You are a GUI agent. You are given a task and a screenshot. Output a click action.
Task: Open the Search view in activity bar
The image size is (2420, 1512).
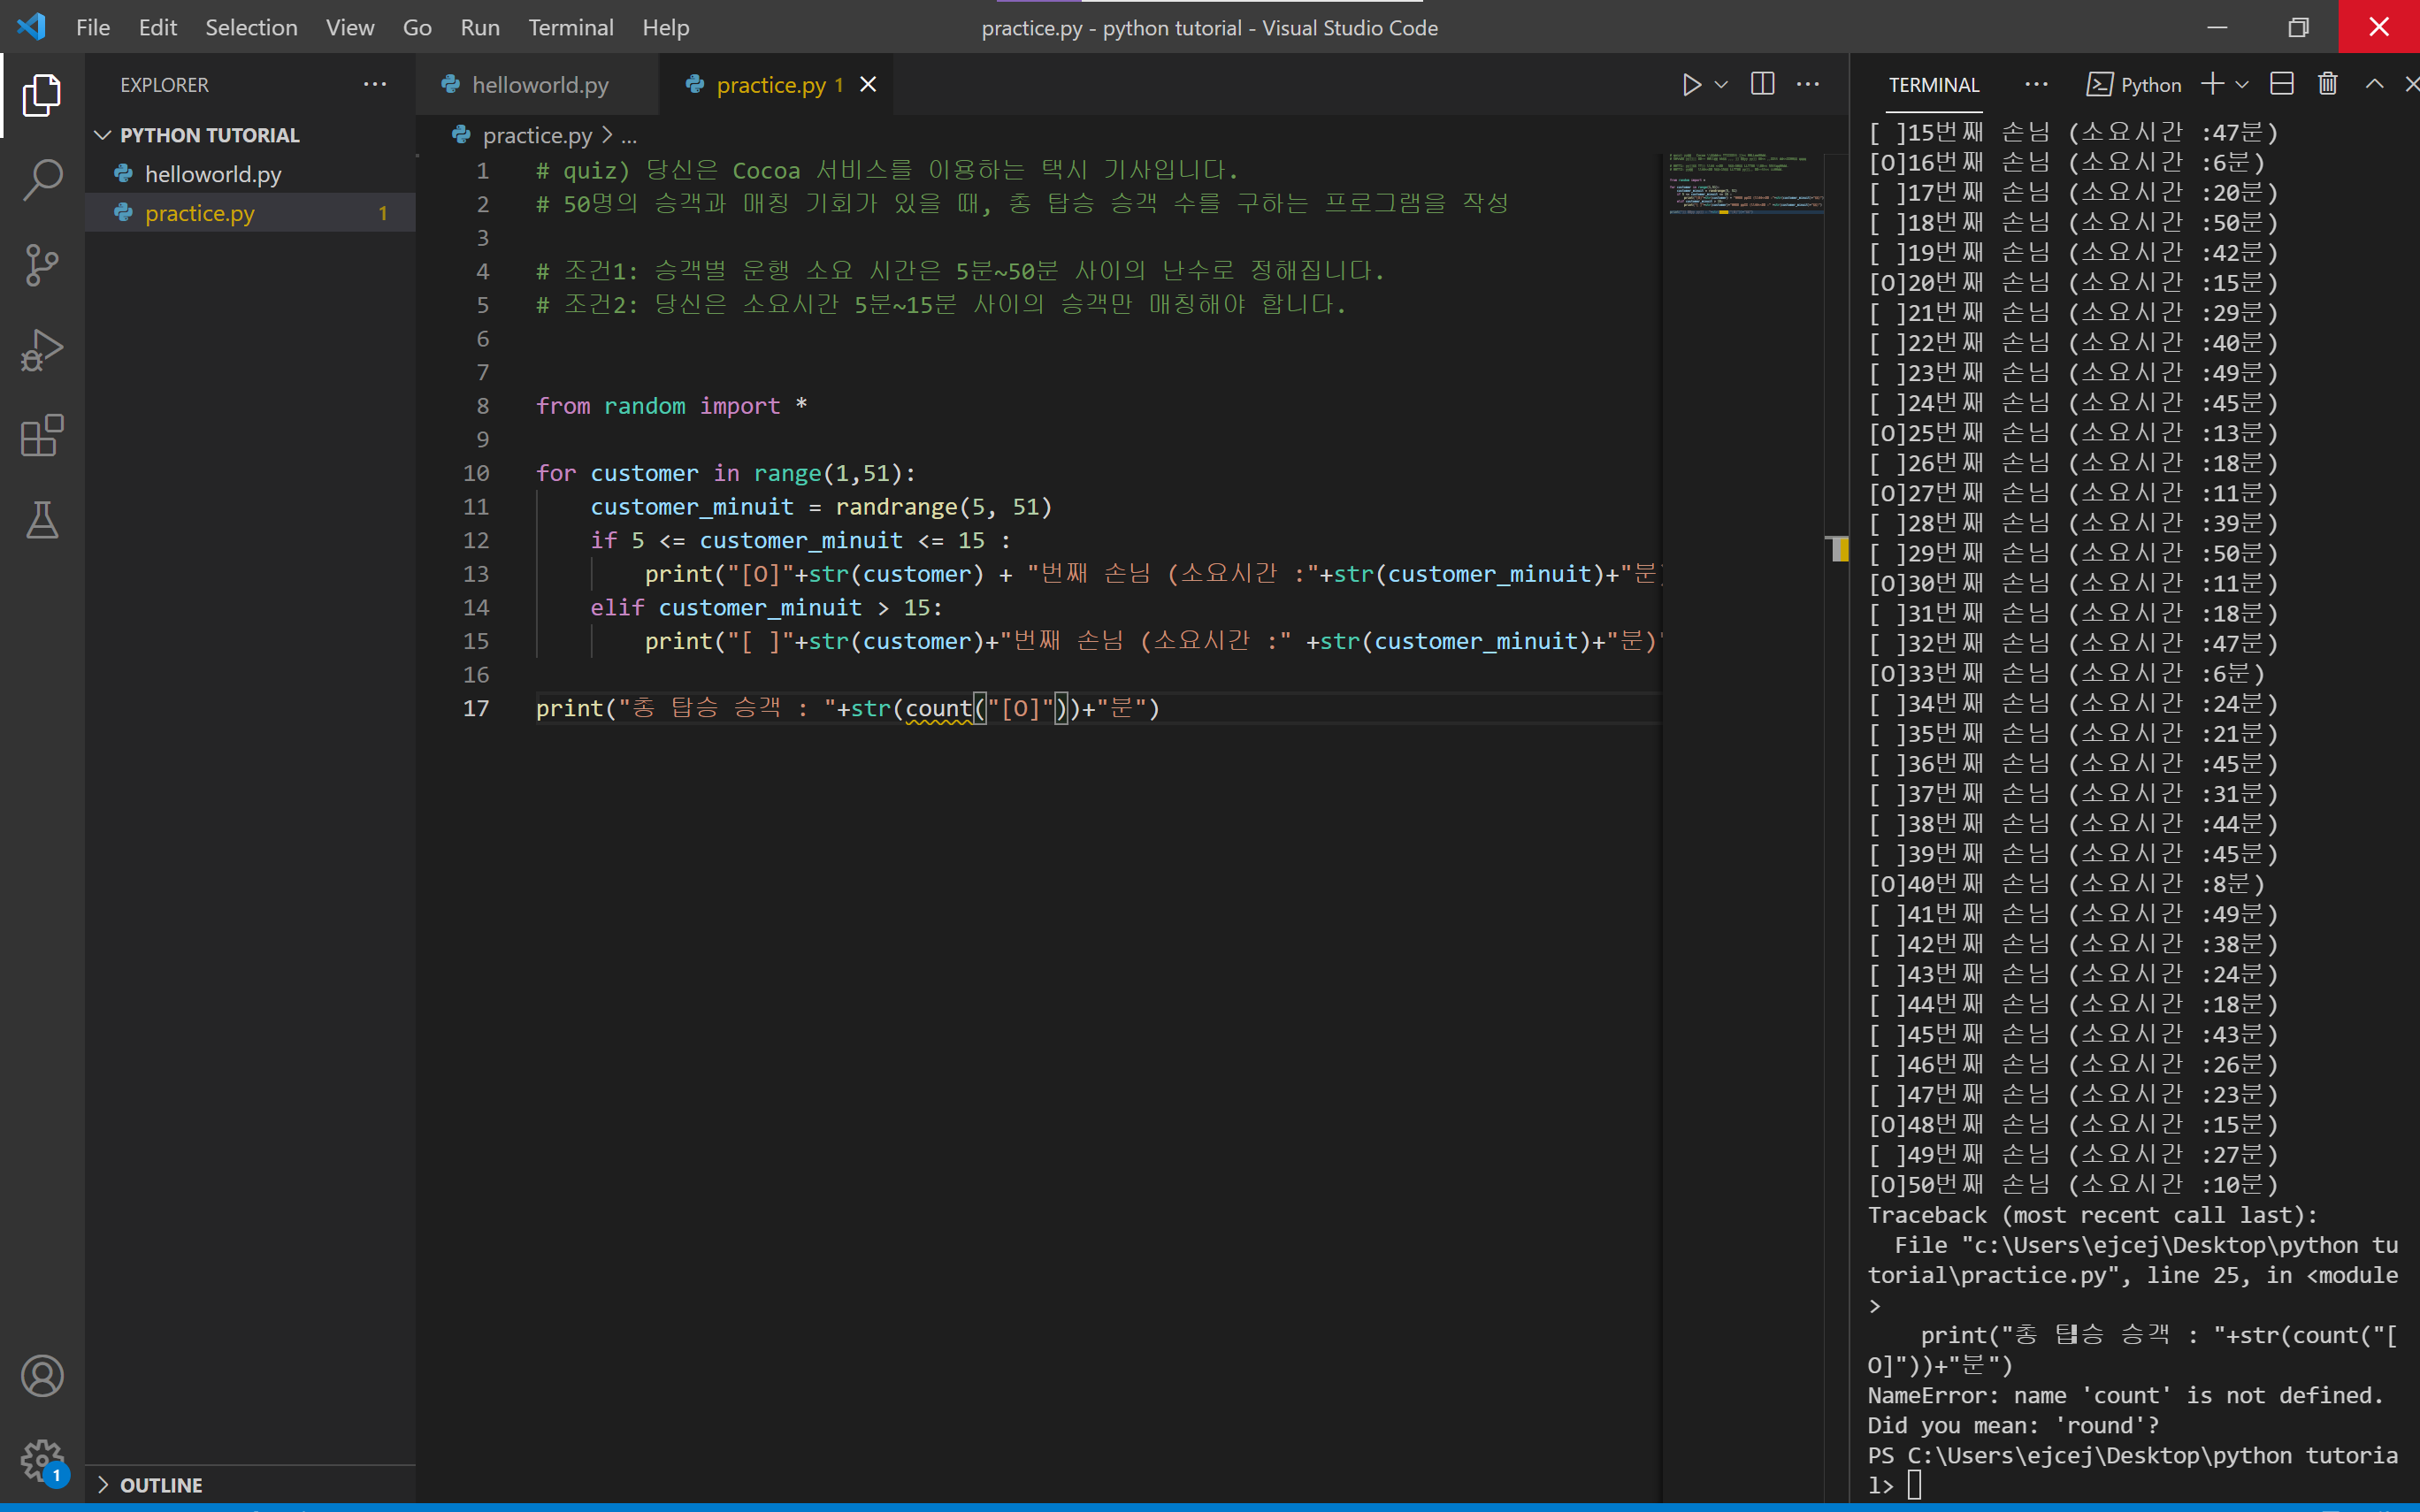click(42, 180)
